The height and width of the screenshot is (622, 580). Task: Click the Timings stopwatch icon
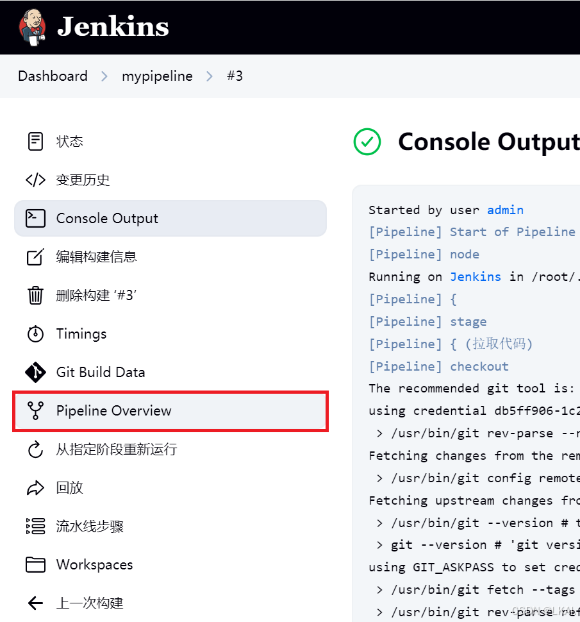click(x=35, y=334)
